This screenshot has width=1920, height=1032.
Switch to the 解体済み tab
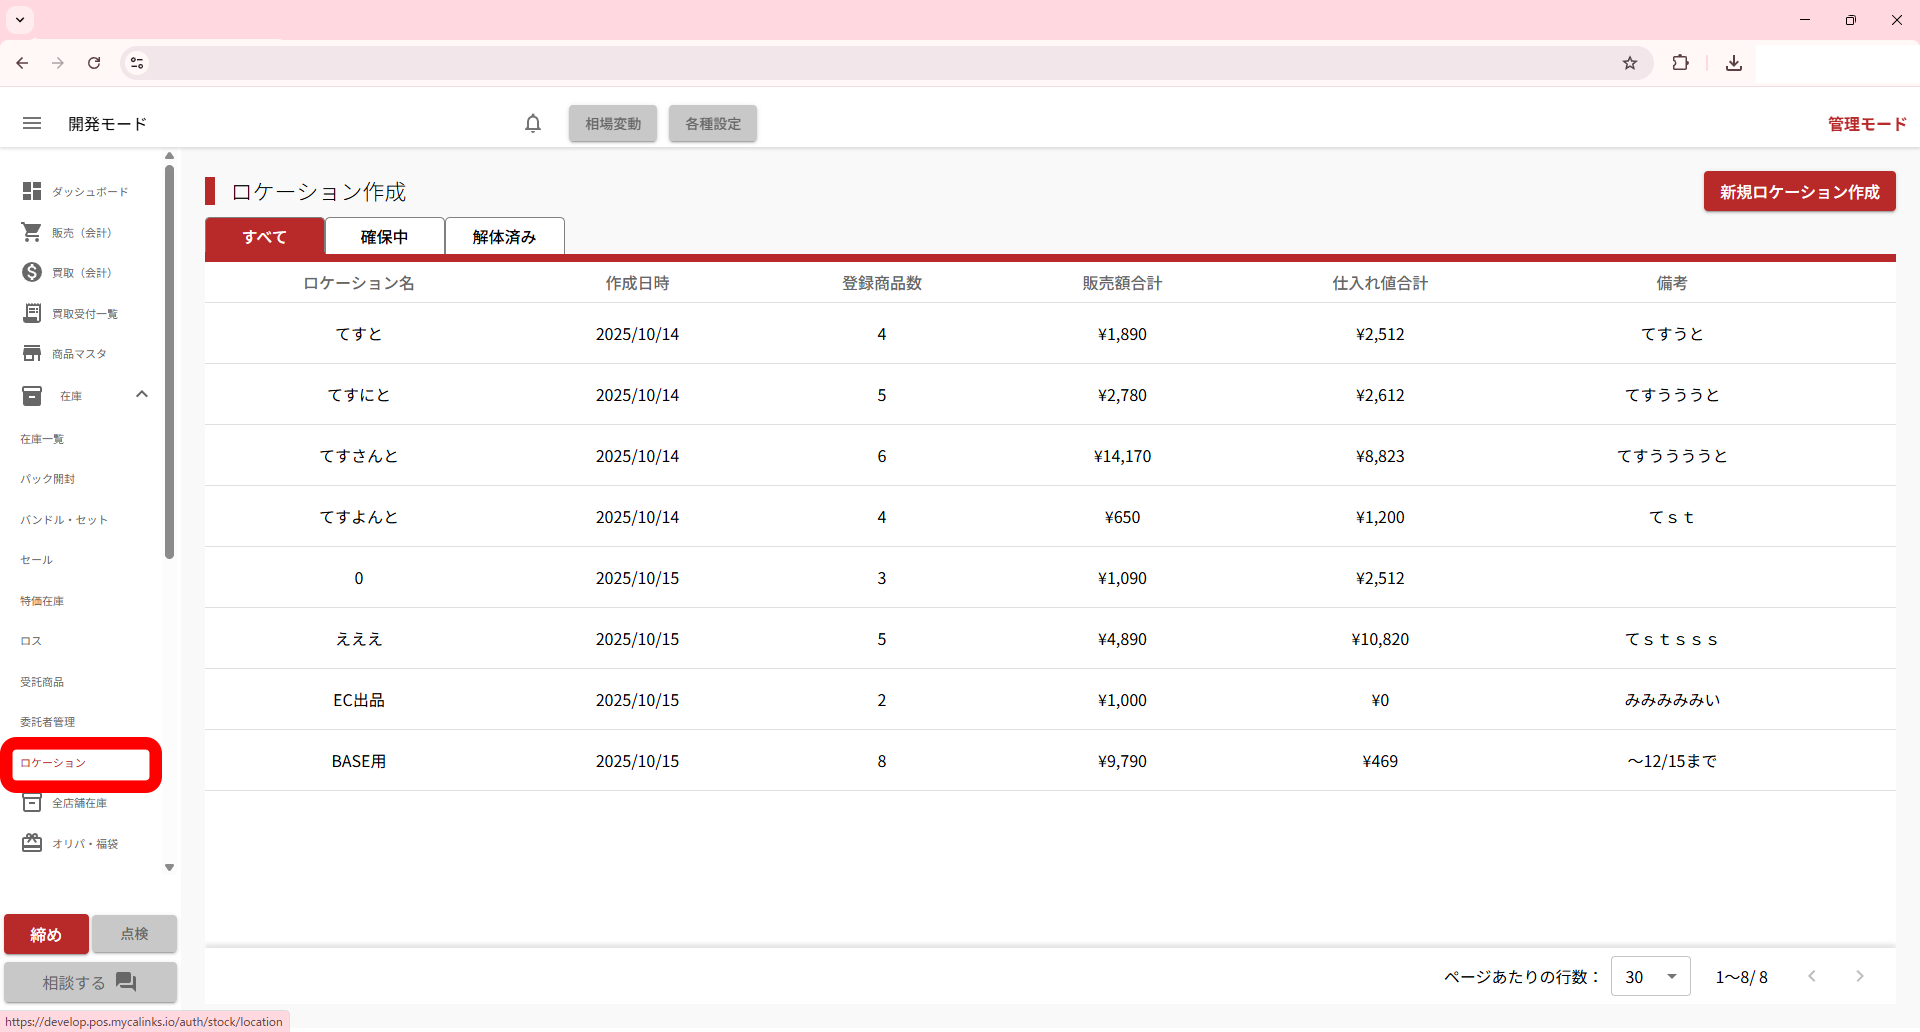[504, 237]
